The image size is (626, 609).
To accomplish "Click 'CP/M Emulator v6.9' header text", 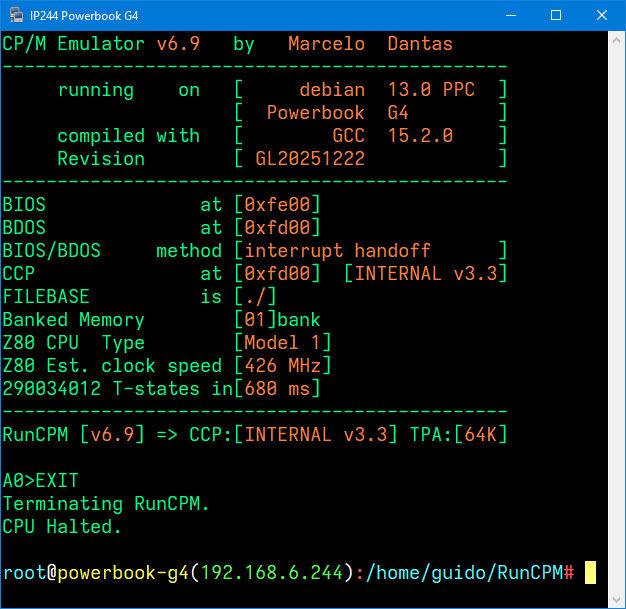I will point(101,44).
